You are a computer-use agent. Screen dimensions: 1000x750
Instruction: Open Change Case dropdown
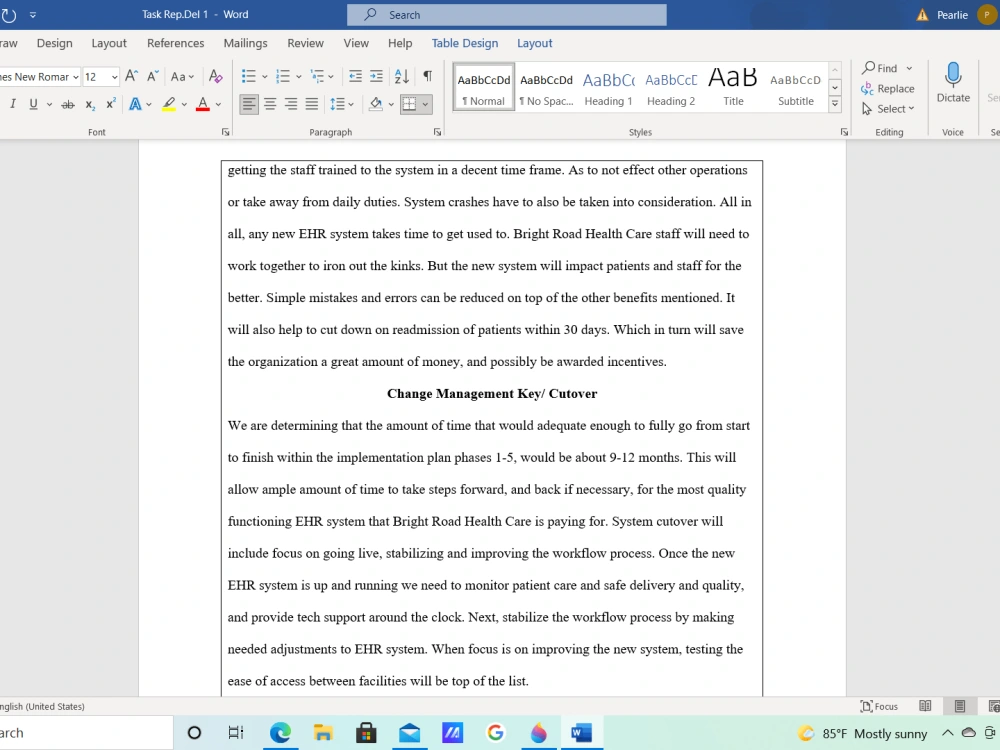click(182, 77)
